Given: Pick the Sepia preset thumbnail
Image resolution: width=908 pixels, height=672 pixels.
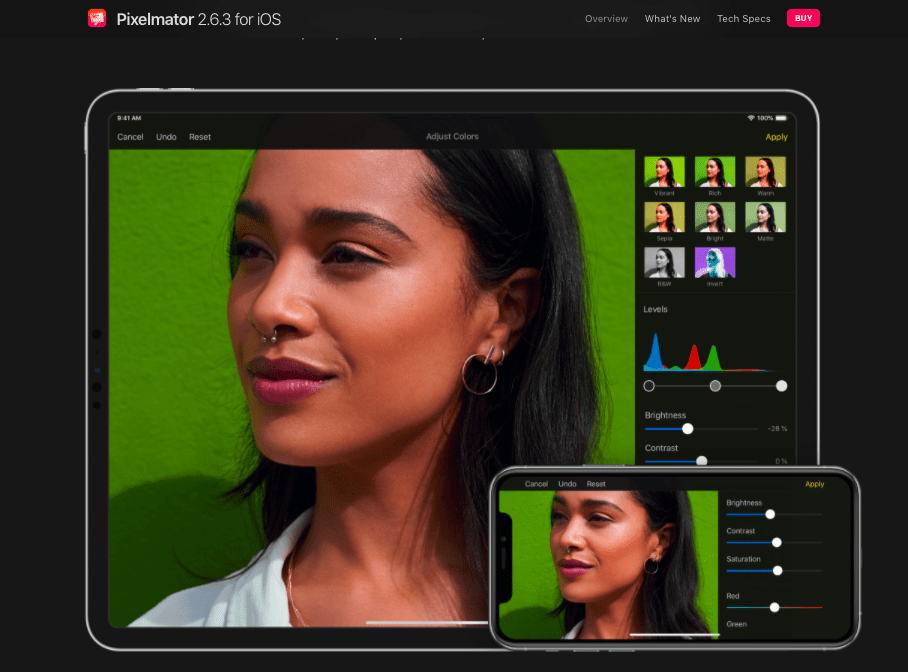Looking at the screenshot, I should tap(664, 217).
